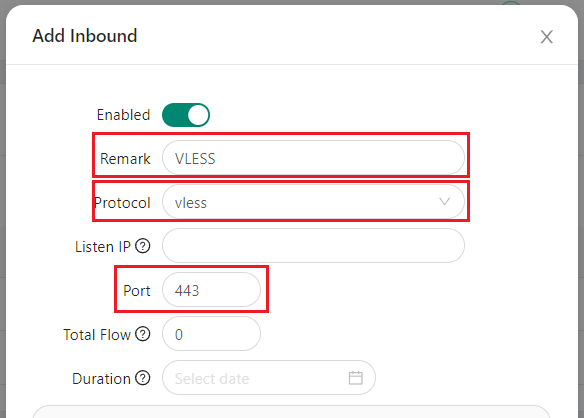Image resolution: width=584 pixels, height=418 pixels.
Task: Show Duration help question icon
Action: [143, 378]
